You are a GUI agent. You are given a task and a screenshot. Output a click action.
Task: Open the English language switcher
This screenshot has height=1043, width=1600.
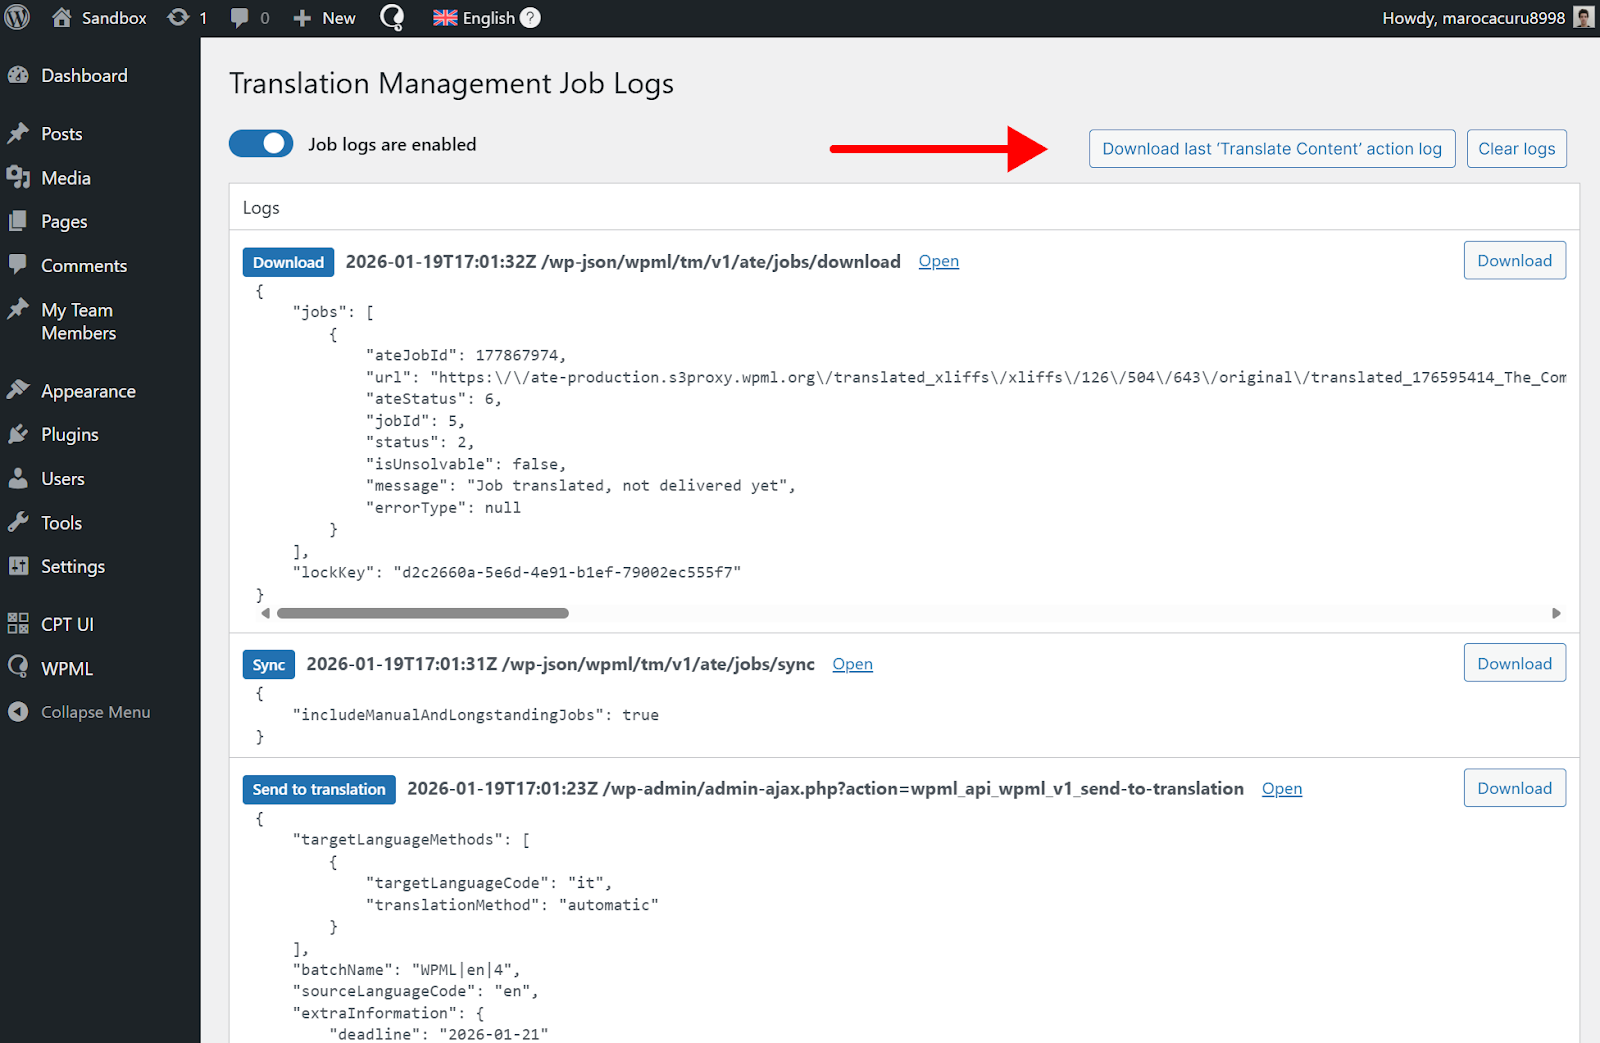coord(475,18)
